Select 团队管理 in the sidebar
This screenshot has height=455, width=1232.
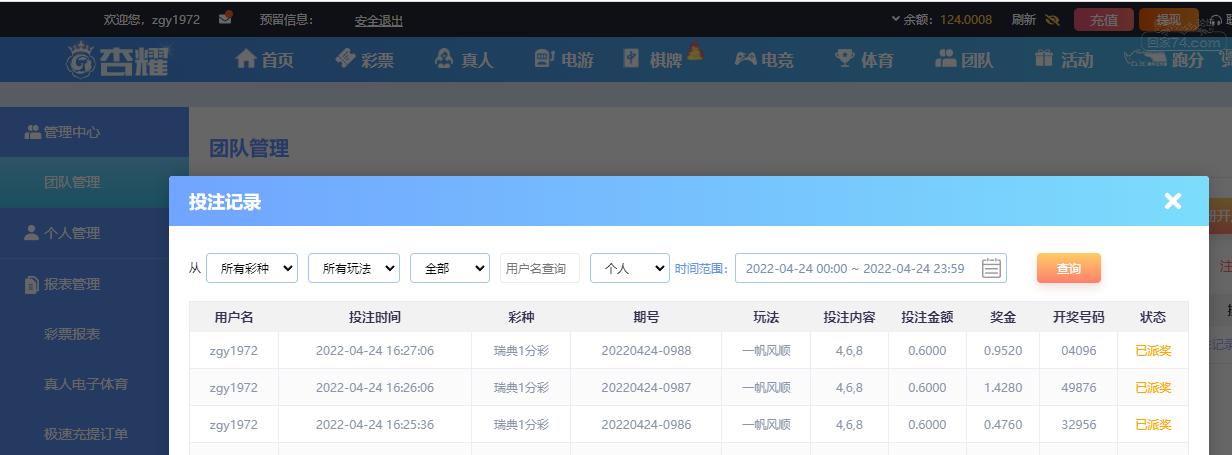click(94, 182)
